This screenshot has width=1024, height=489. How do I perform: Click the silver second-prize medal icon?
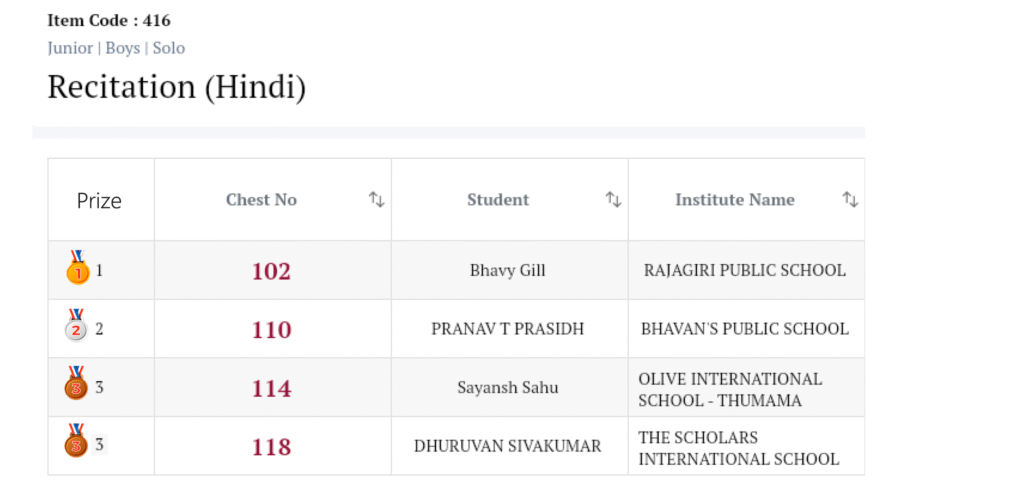tap(77, 327)
